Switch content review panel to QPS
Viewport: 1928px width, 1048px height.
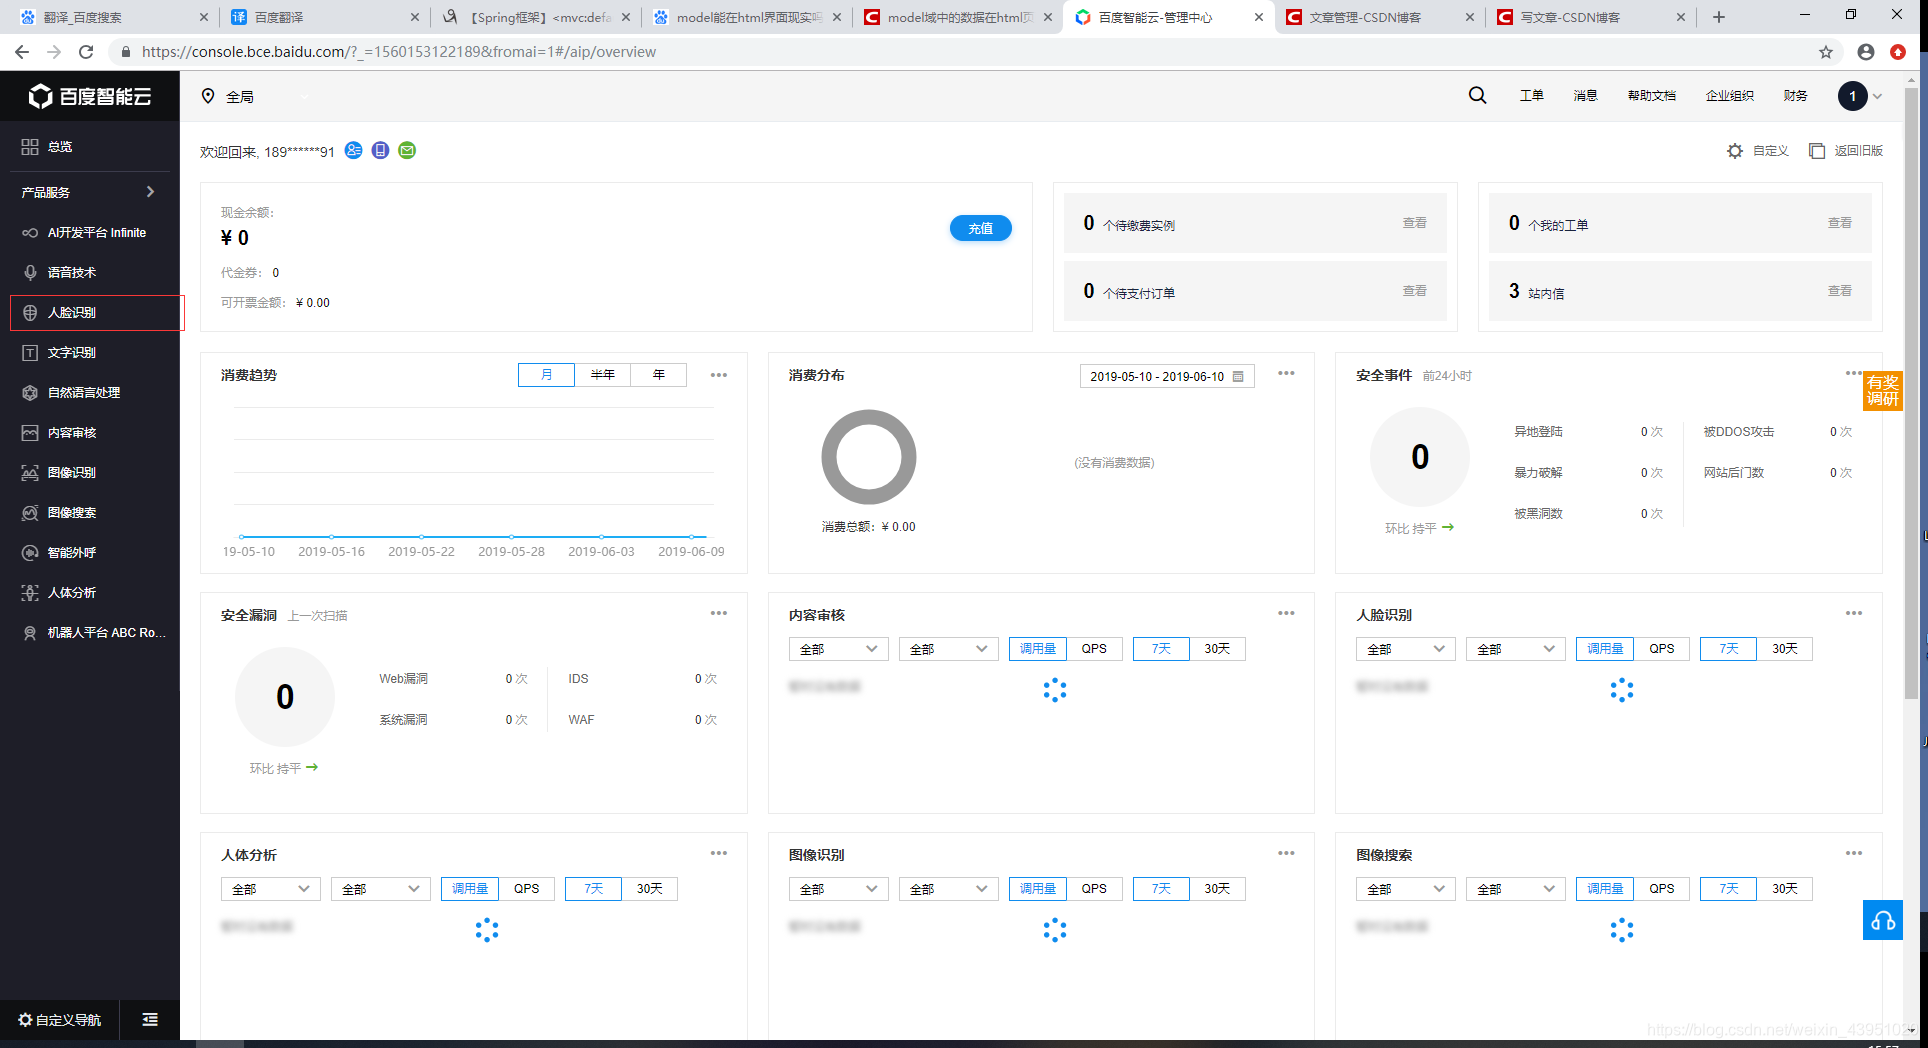[1094, 648]
